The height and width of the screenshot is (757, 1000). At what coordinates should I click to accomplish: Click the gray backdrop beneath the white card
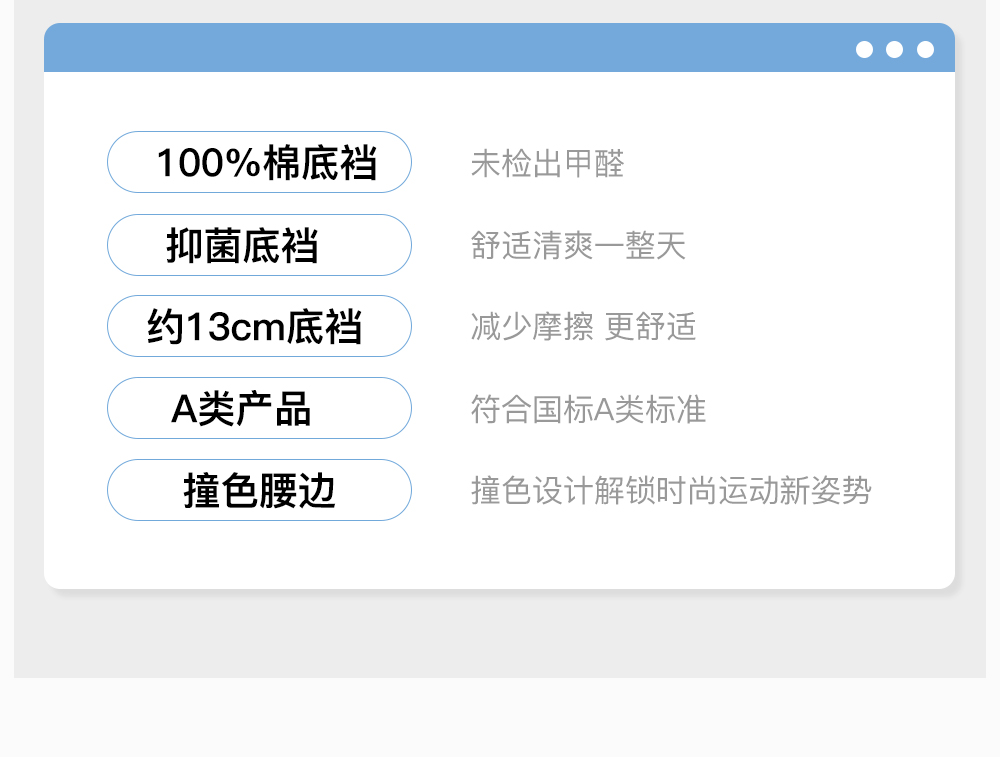point(500,635)
